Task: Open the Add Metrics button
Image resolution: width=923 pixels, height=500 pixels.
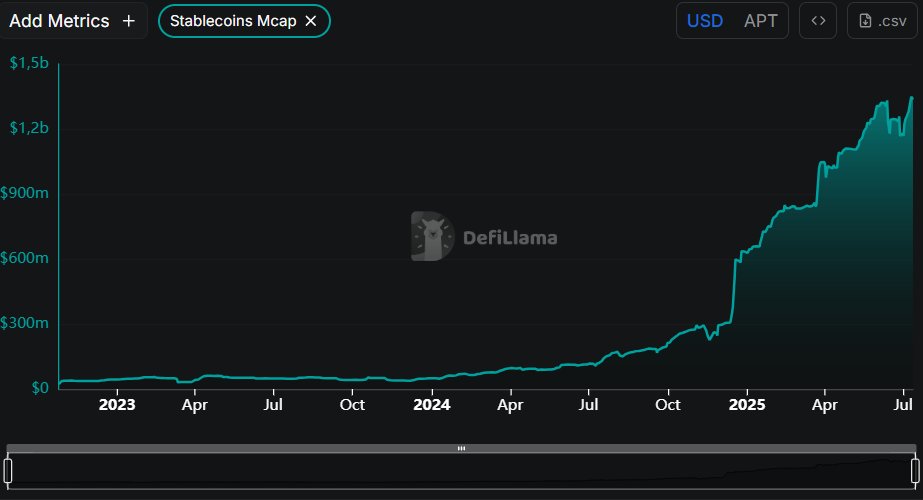Action: pos(72,21)
